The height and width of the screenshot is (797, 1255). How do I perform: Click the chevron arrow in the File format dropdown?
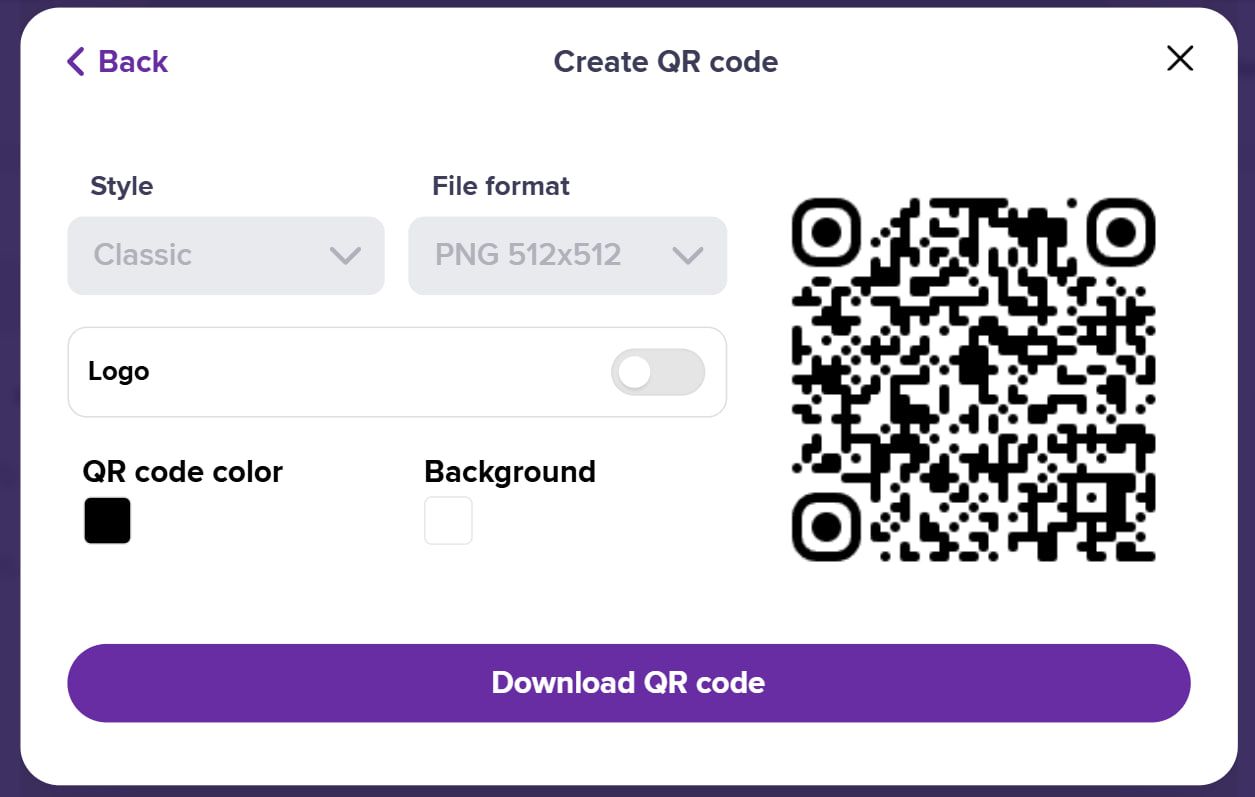[x=688, y=256]
